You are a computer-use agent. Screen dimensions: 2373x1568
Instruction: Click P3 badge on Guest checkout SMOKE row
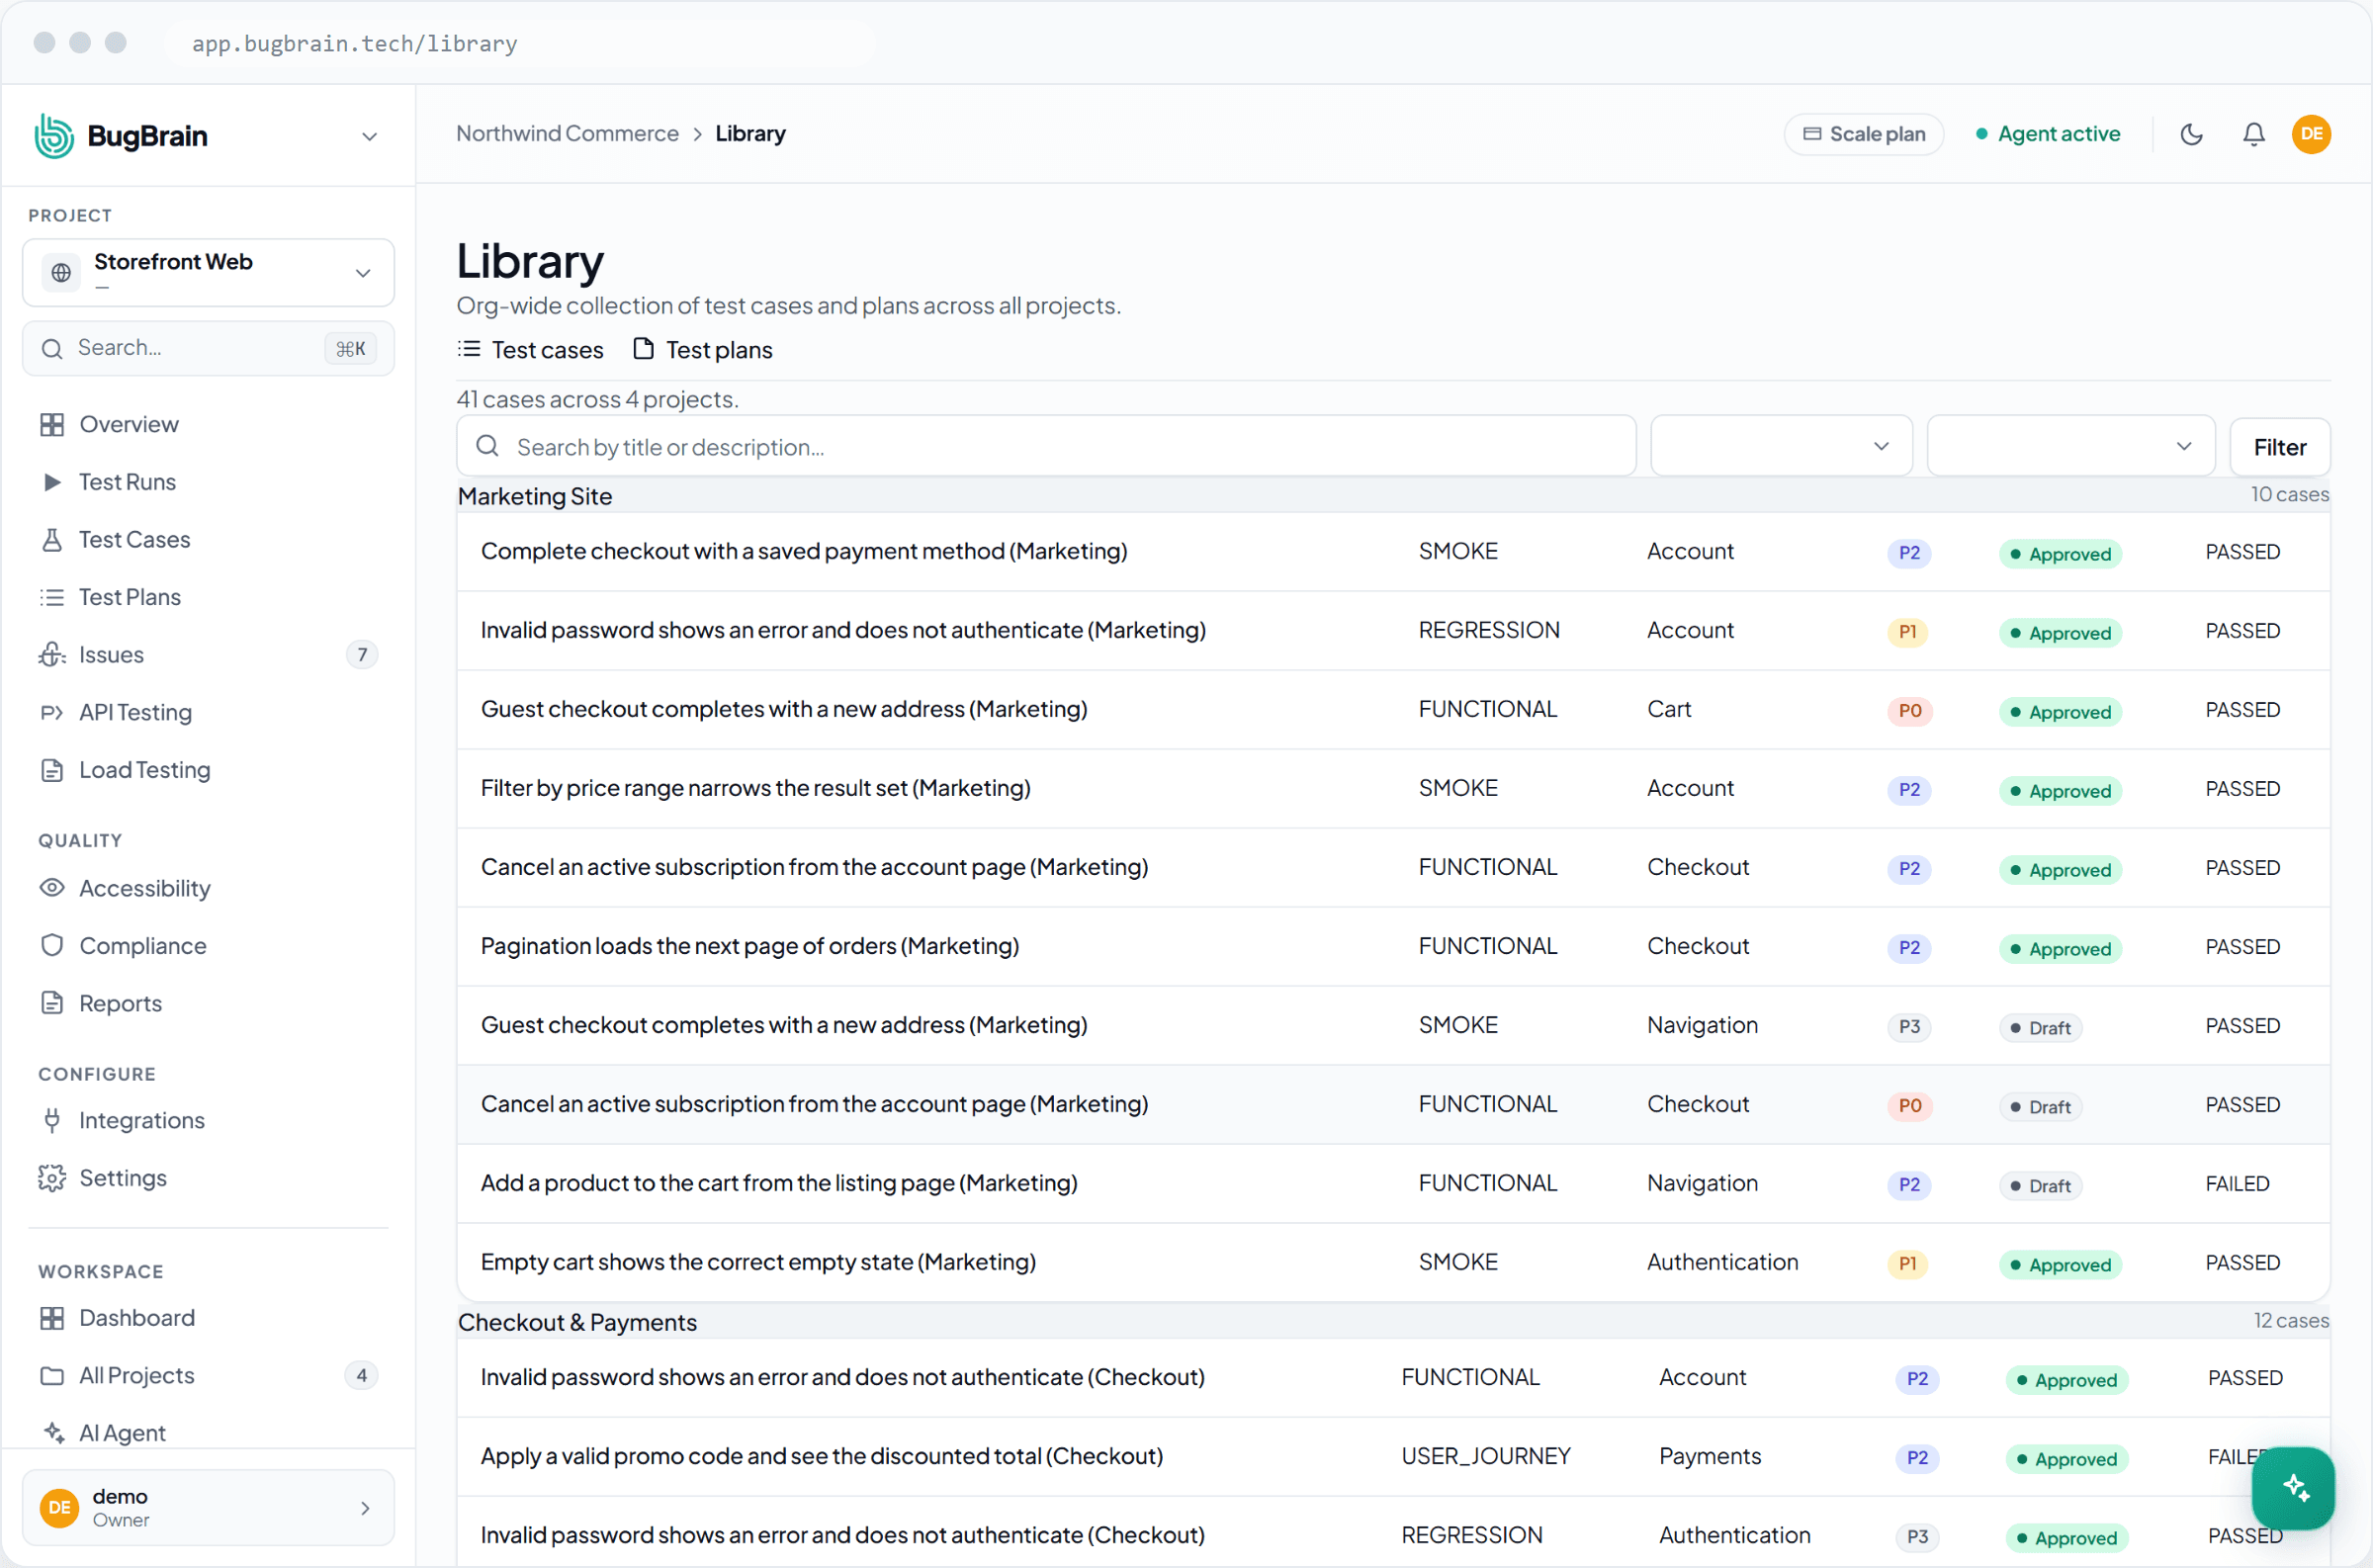(1909, 1027)
